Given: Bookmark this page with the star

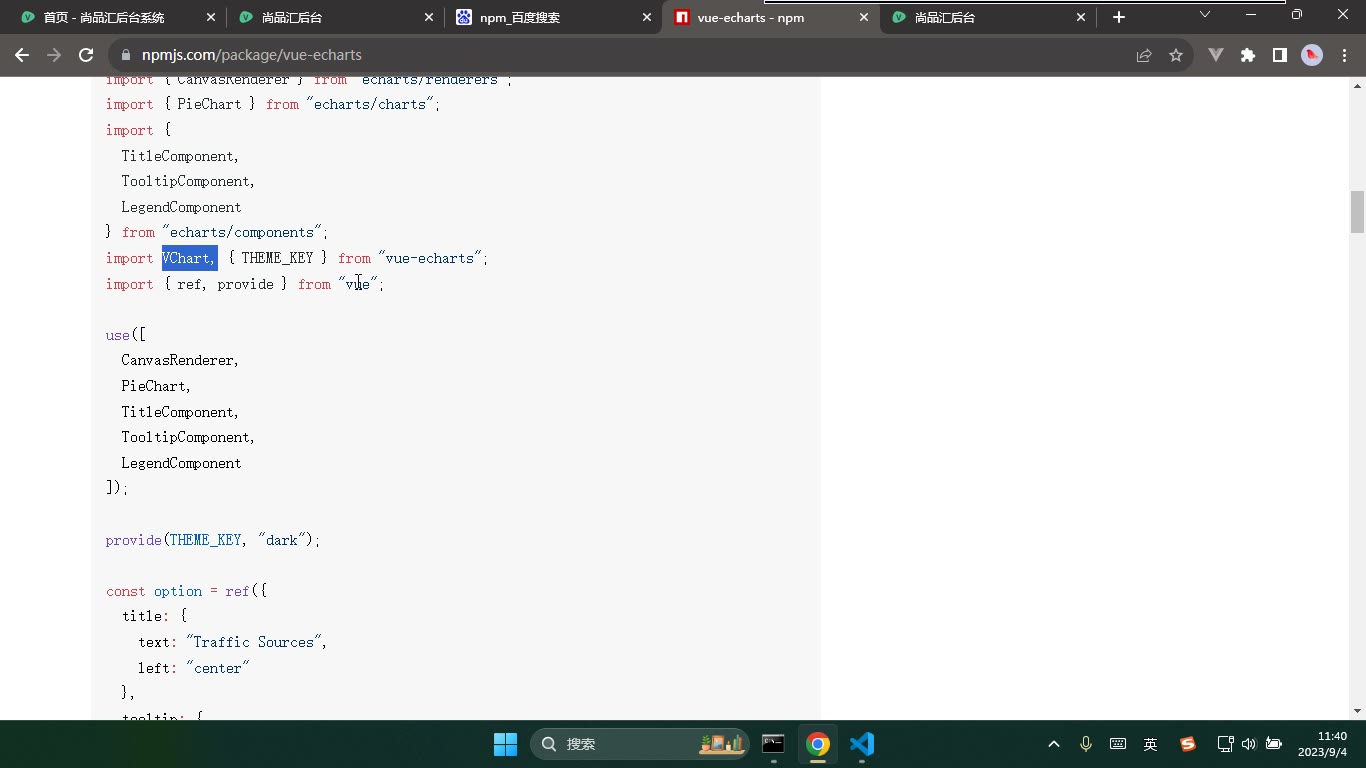Looking at the screenshot, I should [x=1176, y=55].
